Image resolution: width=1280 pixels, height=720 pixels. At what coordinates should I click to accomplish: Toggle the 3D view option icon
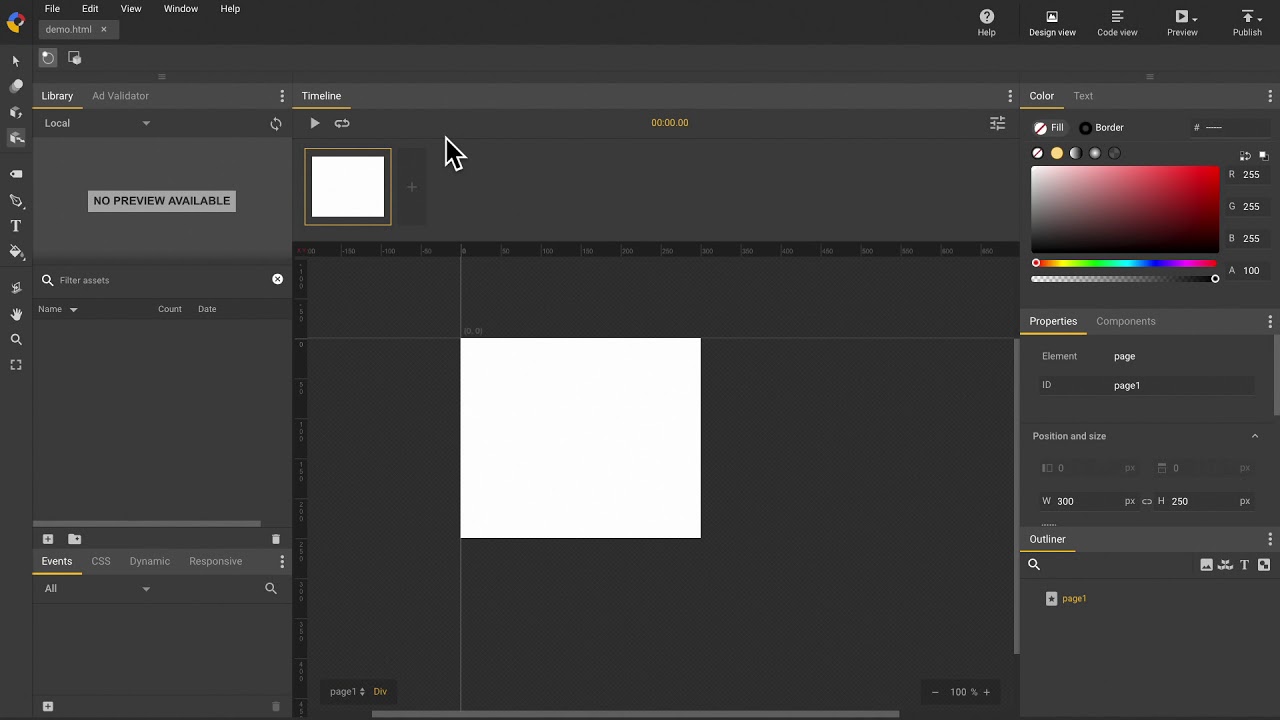click(74, 58)
